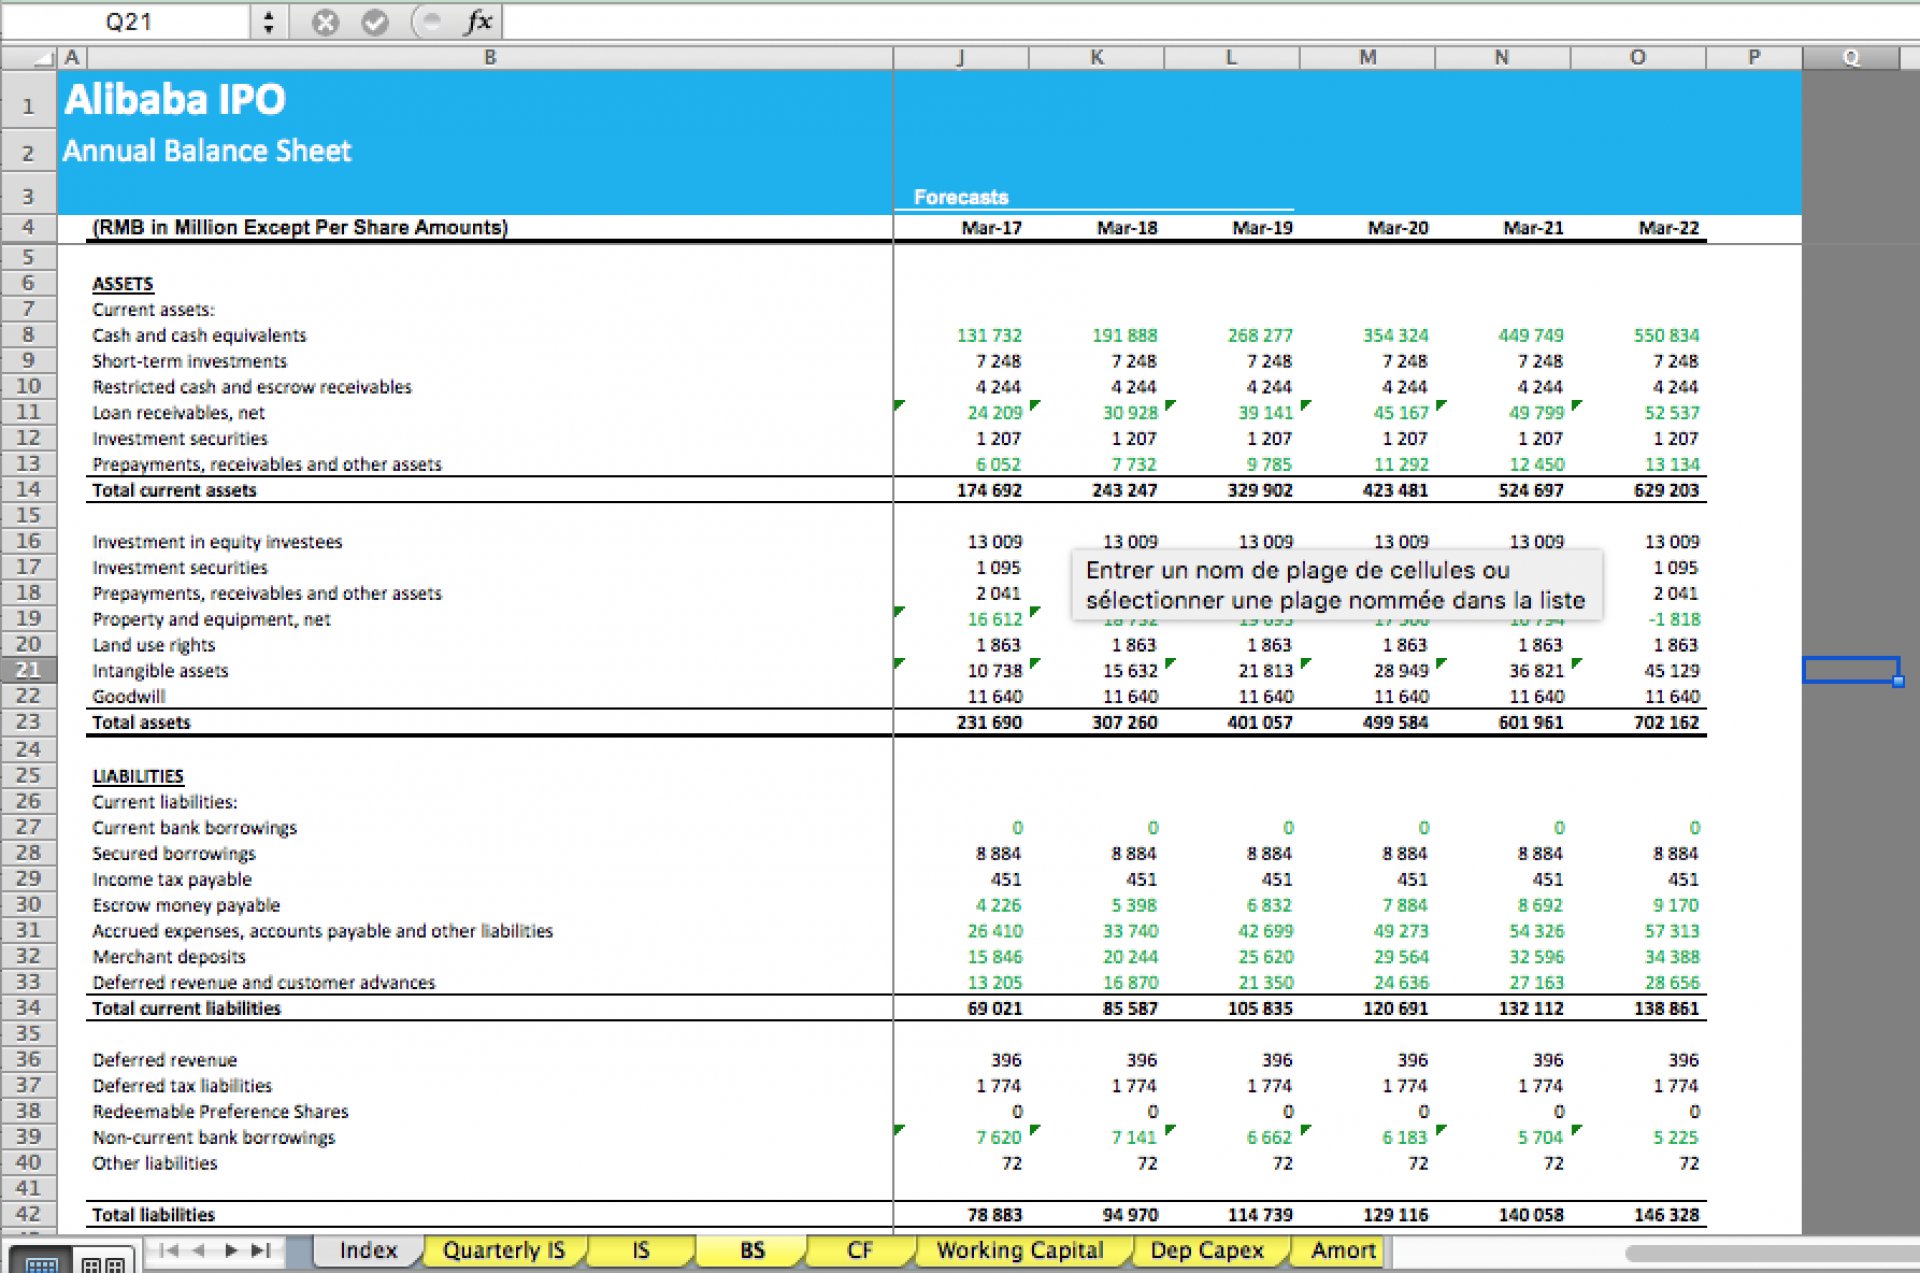Click the 'Alibaba IPO' title cell
Viewport: 1920px width, 1273px height.
tap(176, 100)
